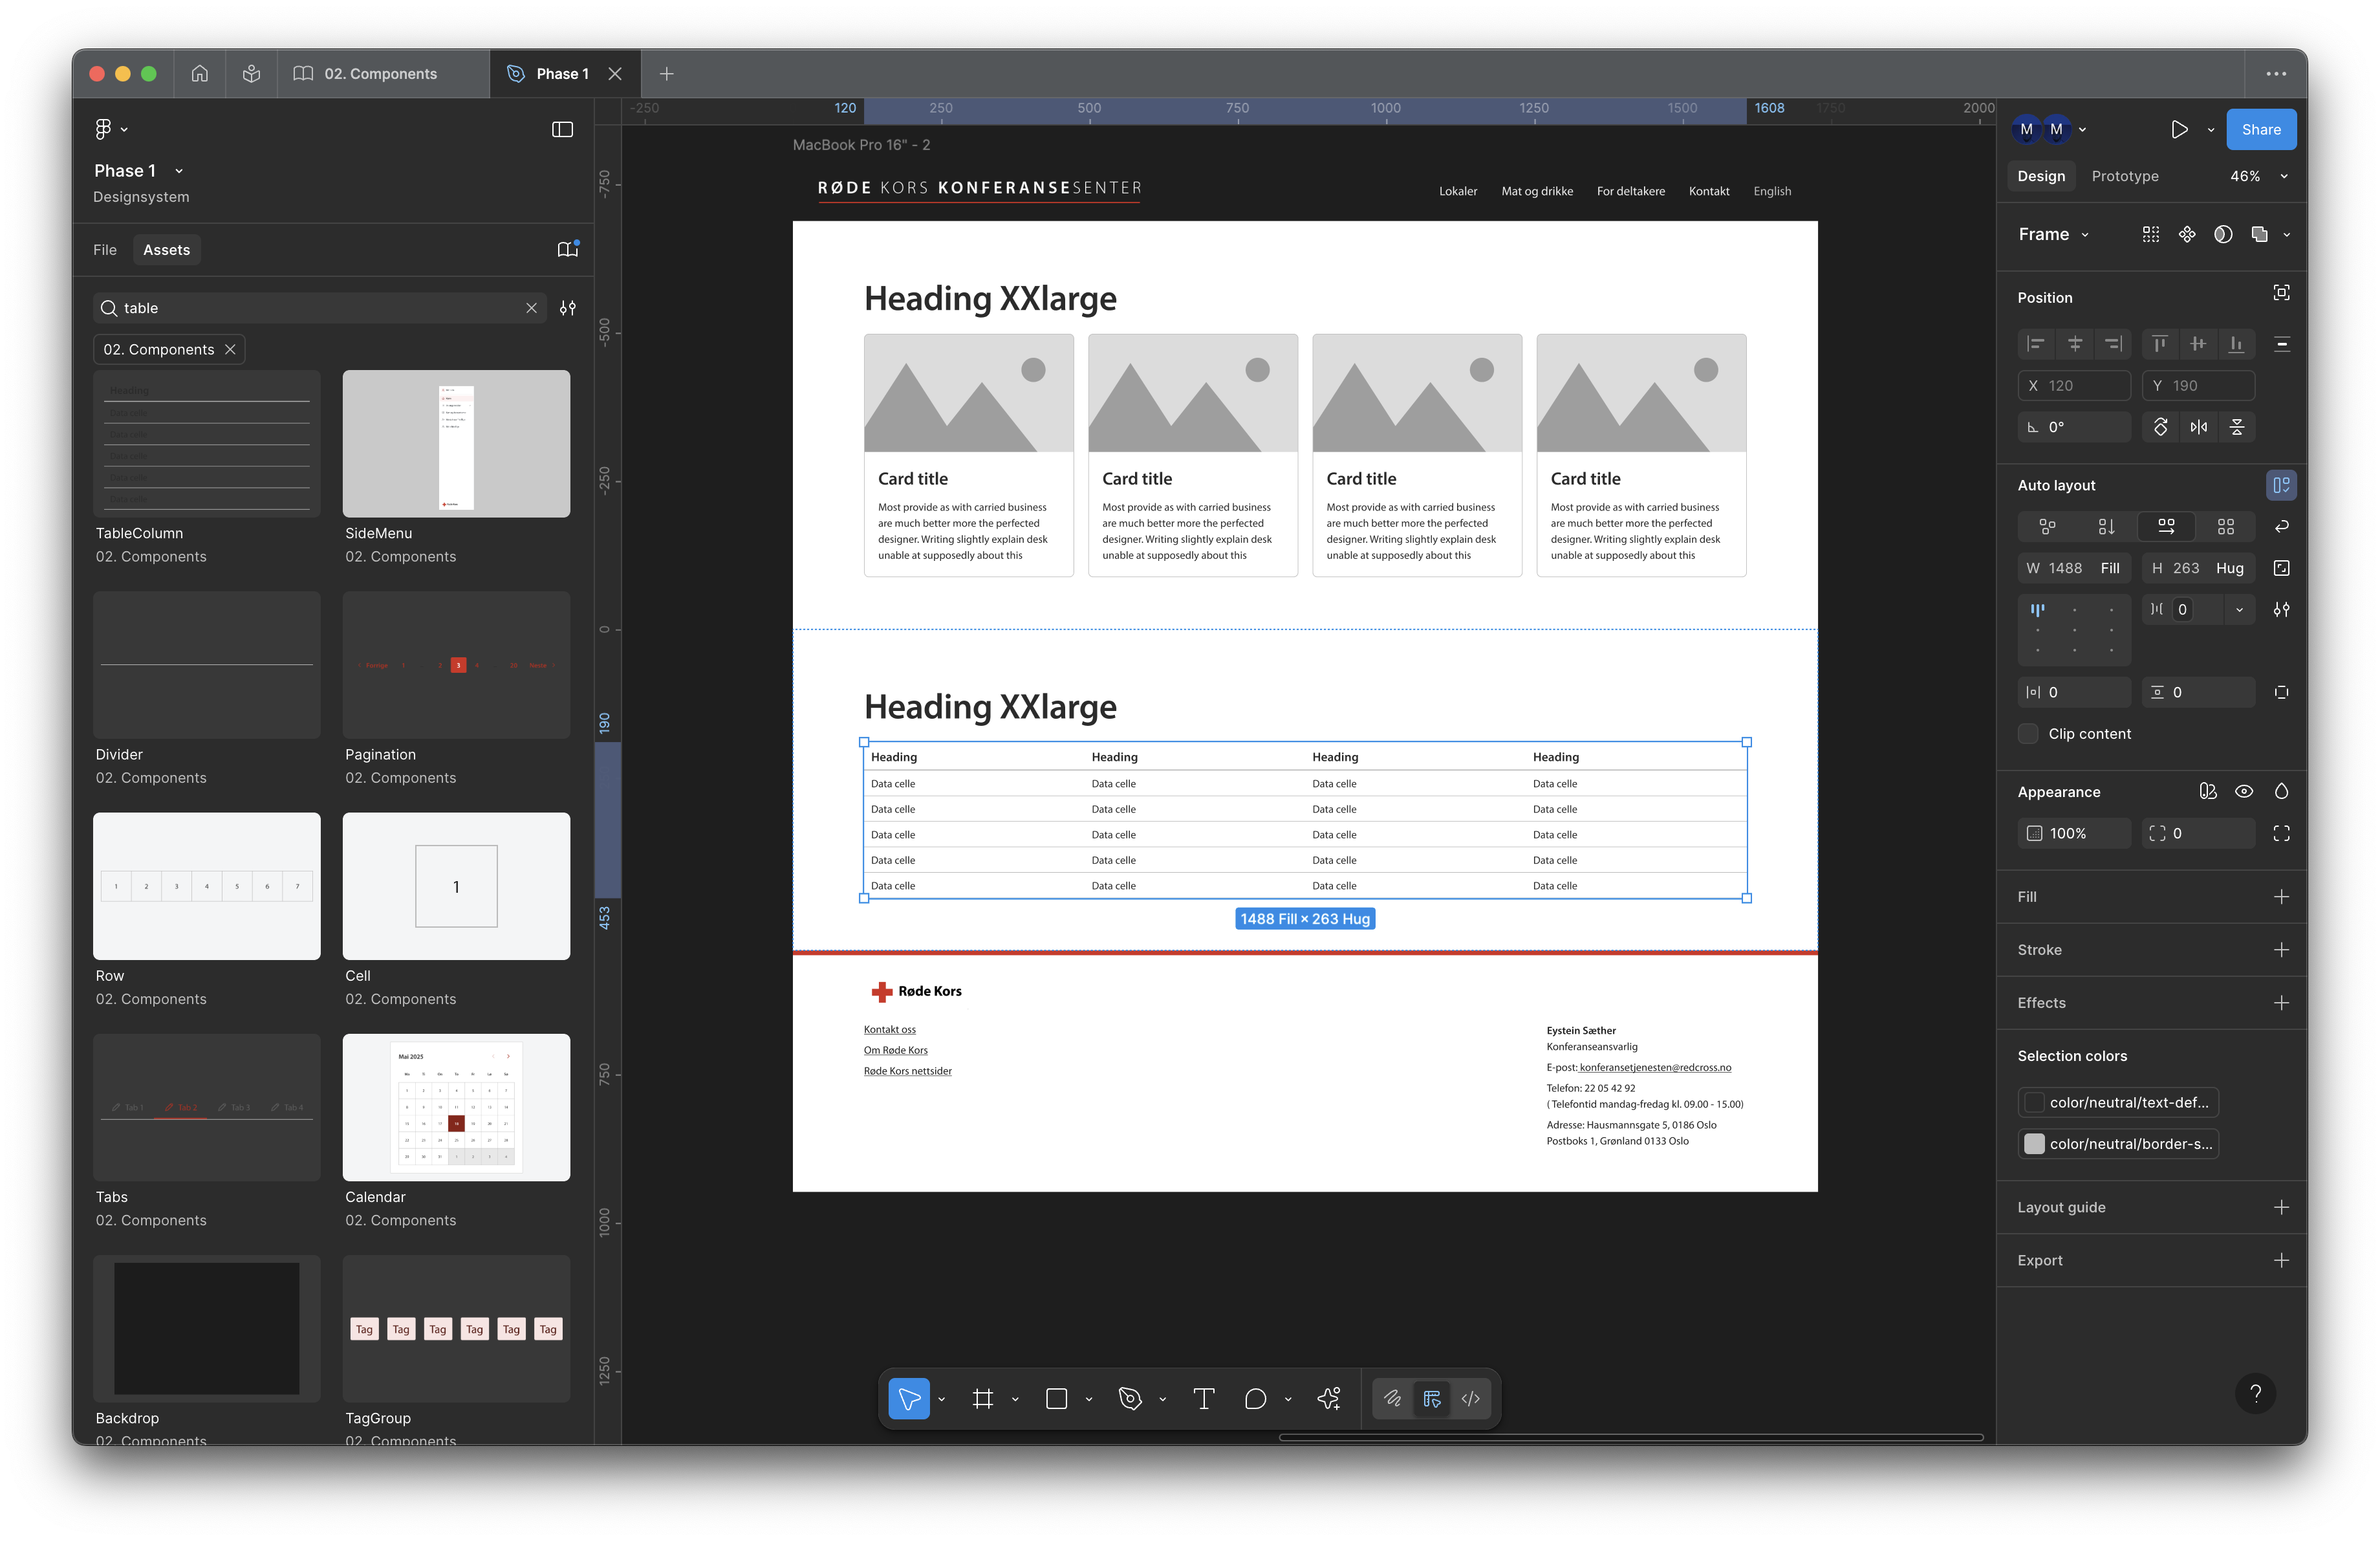Select the Calendar component thumbnail
Image resolution: width=2380 pixels, height=1541 pixels.
coord(456,1107)
